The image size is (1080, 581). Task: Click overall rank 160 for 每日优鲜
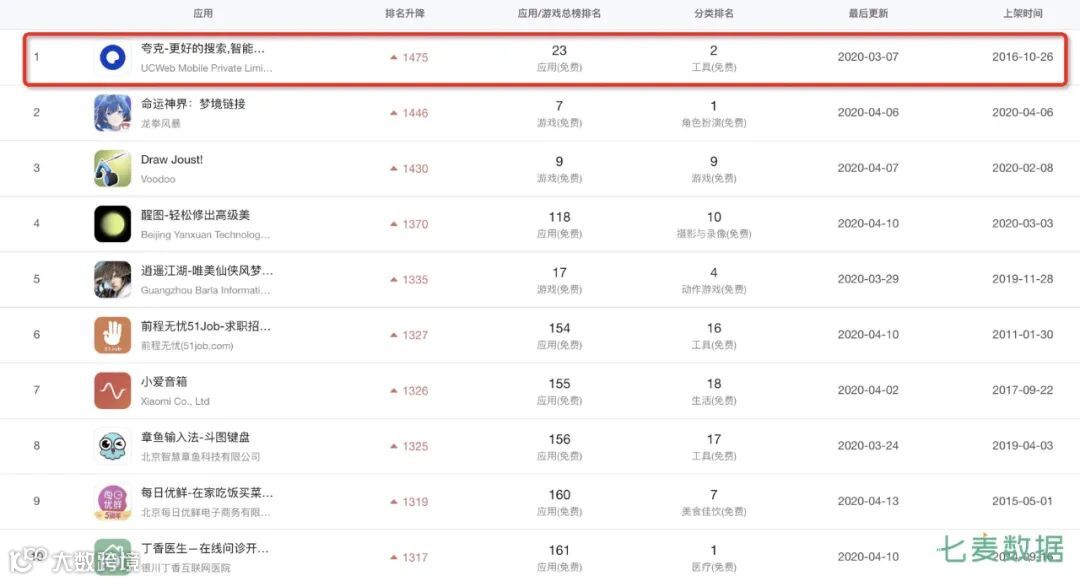pos(559,495)
